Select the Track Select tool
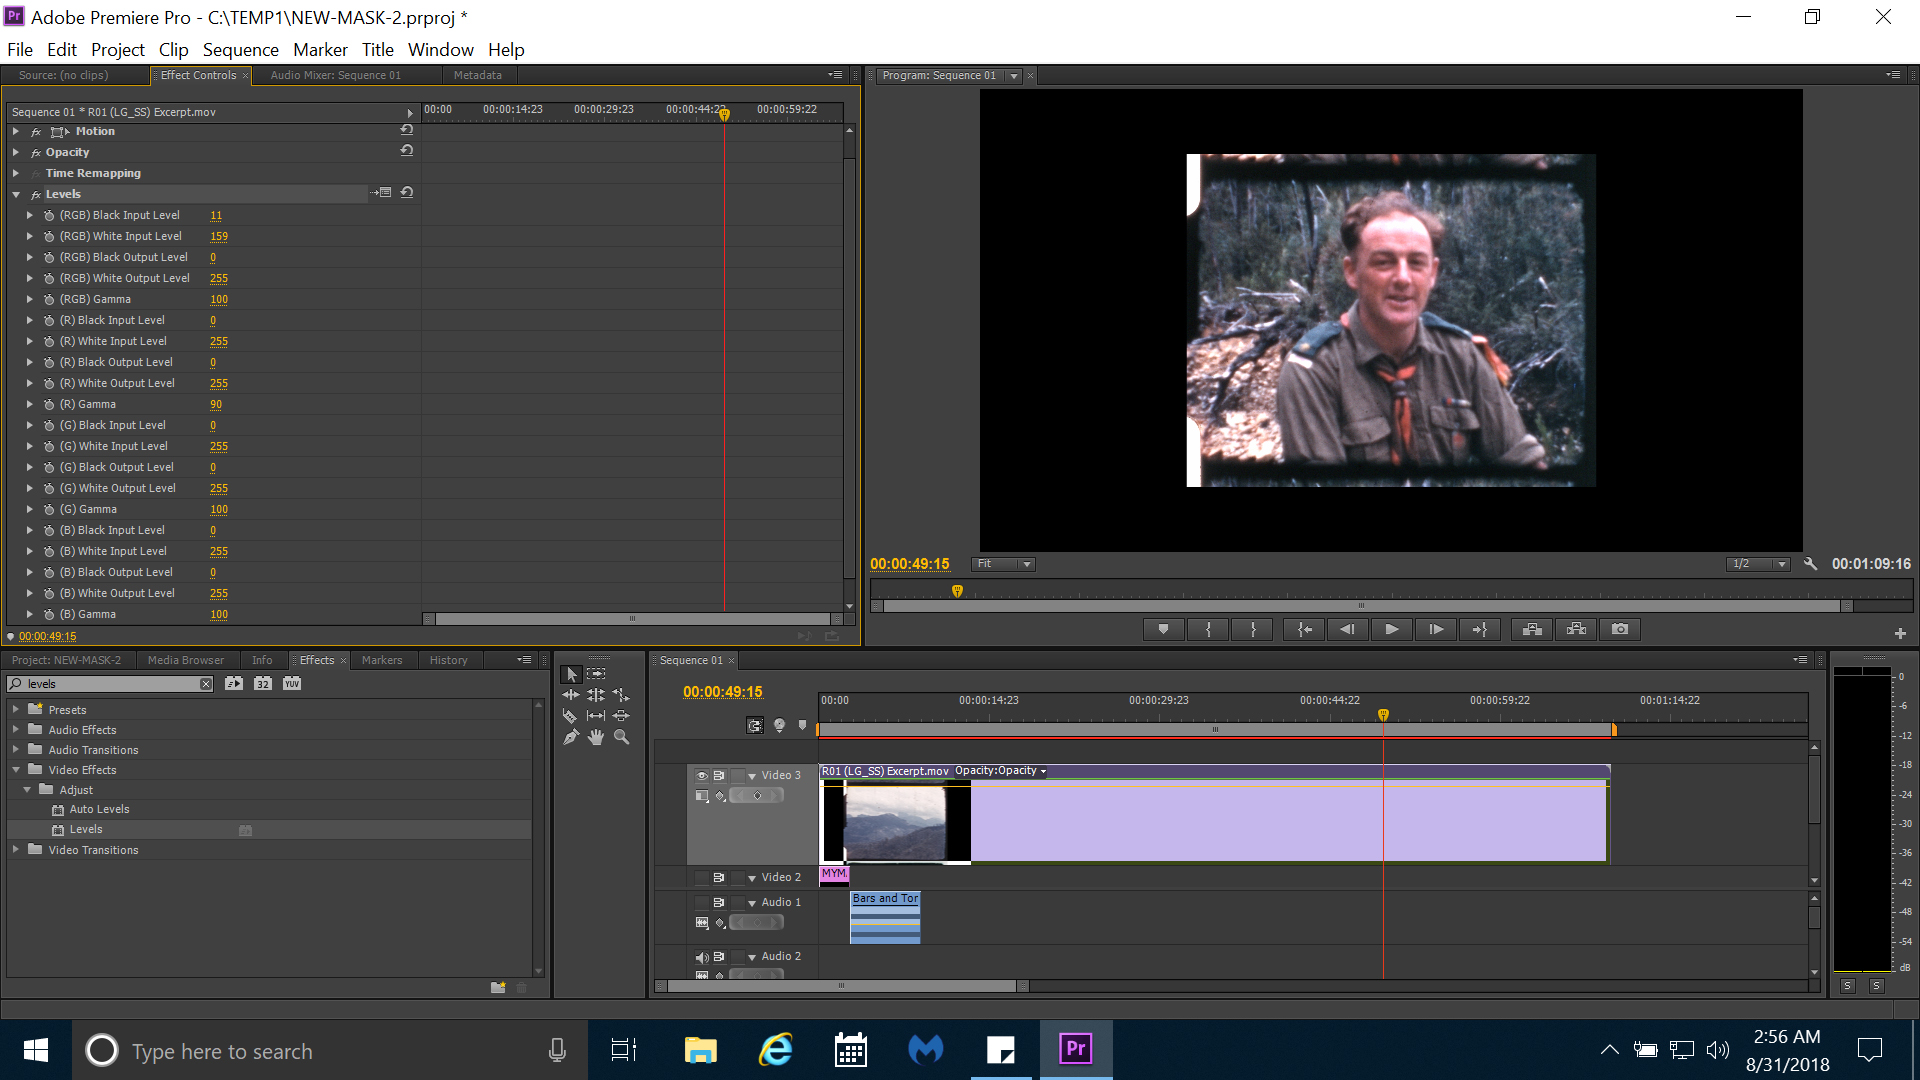Viewport: 1920px width, 1080px height. coord(596,674)
